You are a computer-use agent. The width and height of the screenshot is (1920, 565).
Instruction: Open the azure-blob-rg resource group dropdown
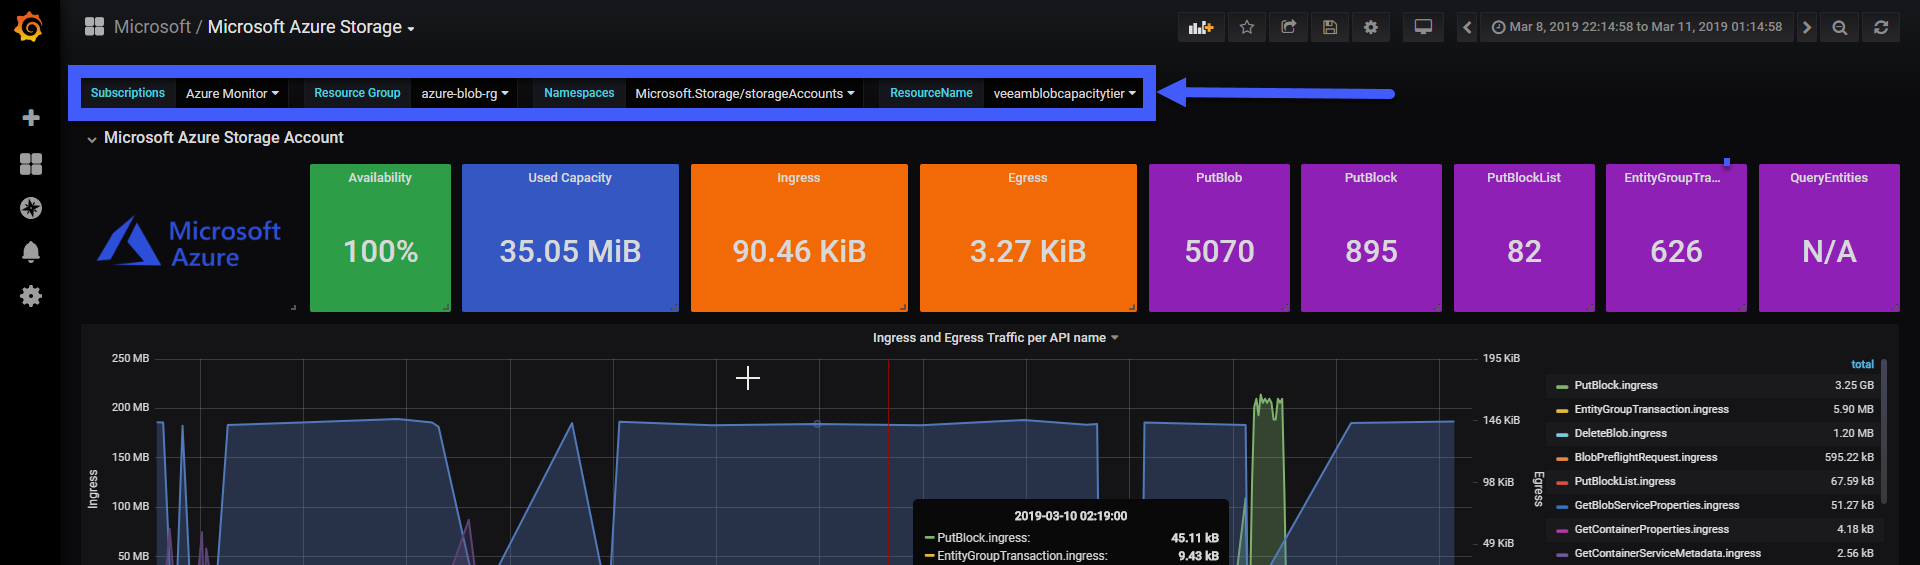pos(465,93)
